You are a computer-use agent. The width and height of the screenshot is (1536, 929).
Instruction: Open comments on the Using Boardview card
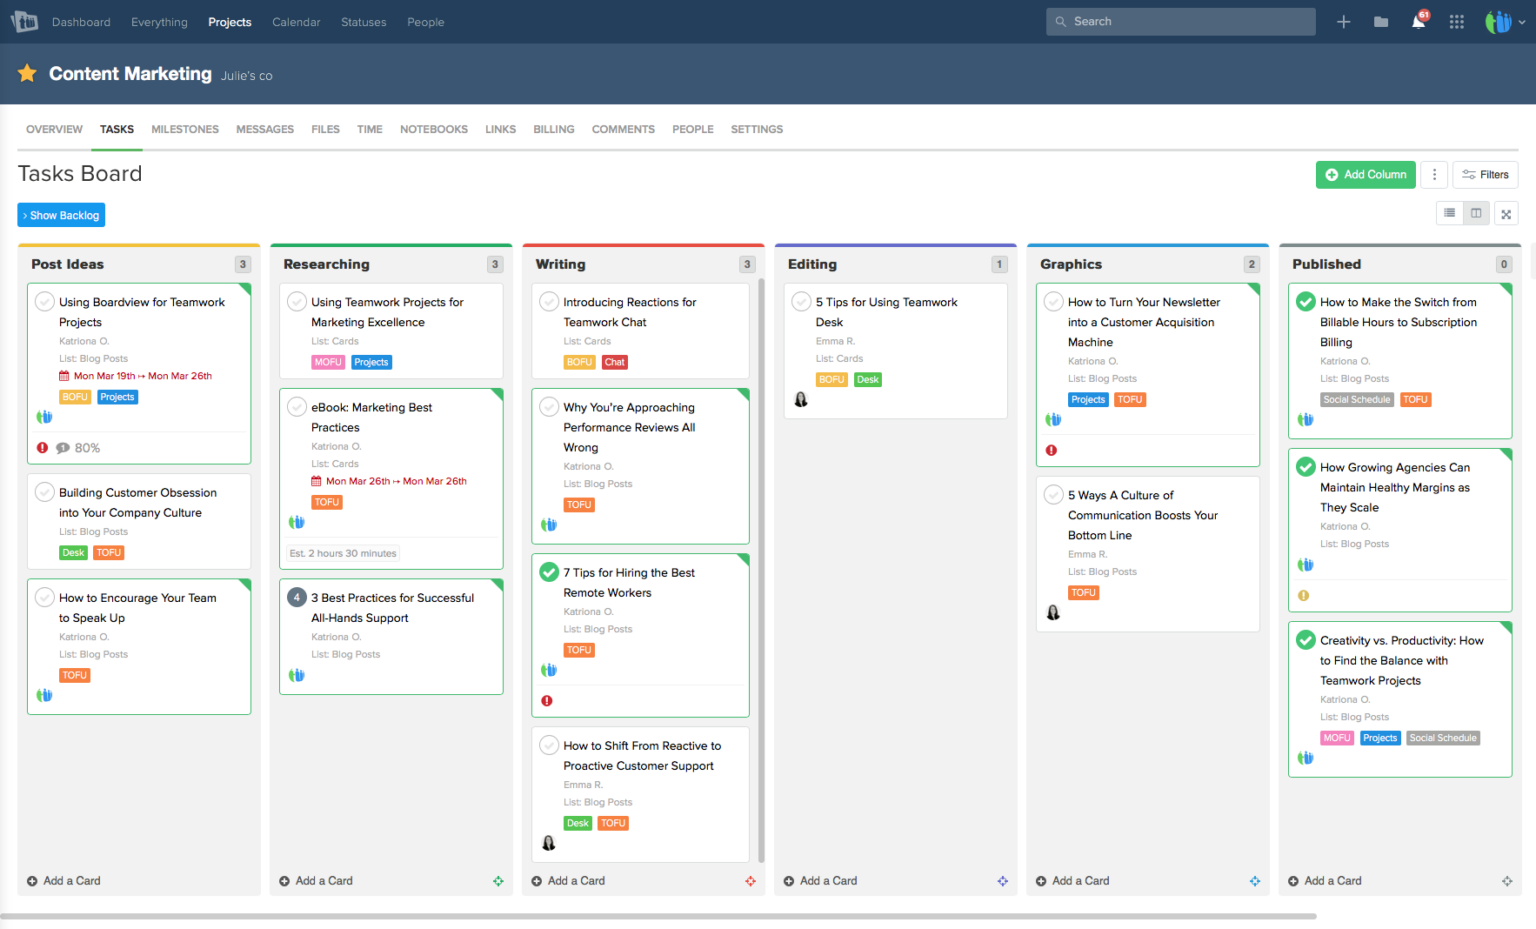(63, 447)
